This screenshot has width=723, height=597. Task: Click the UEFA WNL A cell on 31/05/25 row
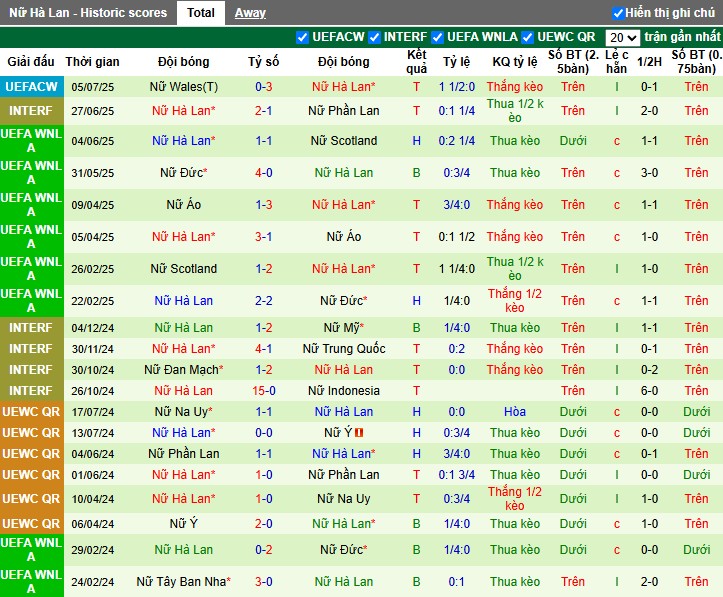[x=31, y=173]
